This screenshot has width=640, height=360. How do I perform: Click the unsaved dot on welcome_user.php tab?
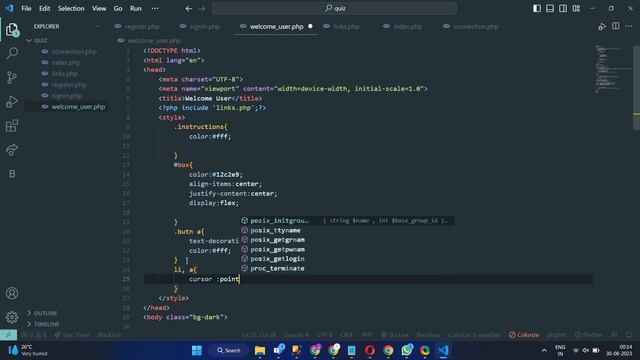coord(310,26)
